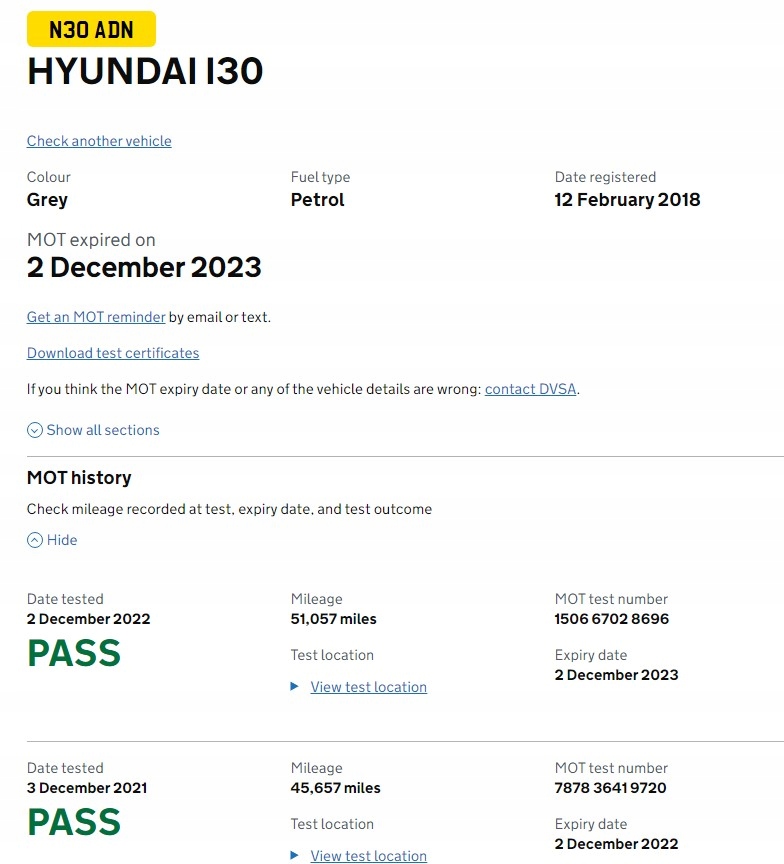Collapse MOT history with the Hide label

(62, 540)
